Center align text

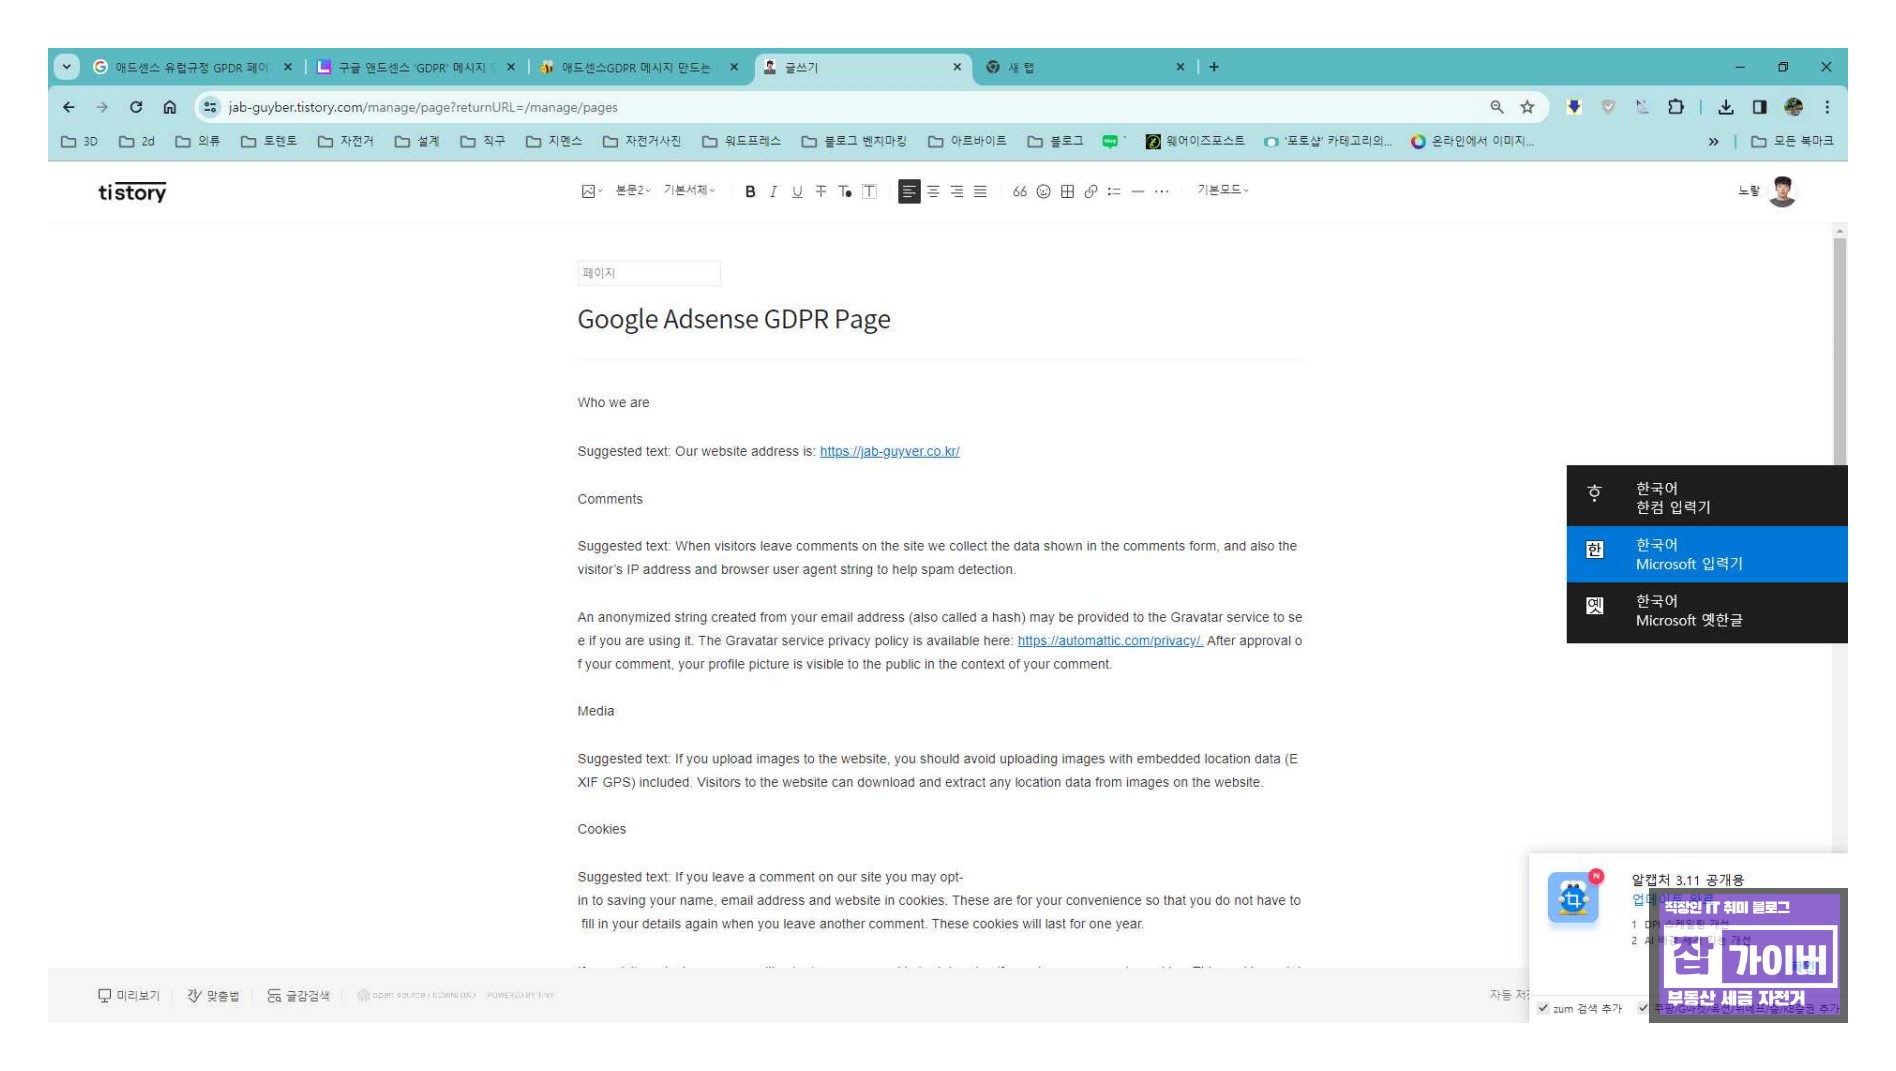pyautogui.click(x=933, y=191)
